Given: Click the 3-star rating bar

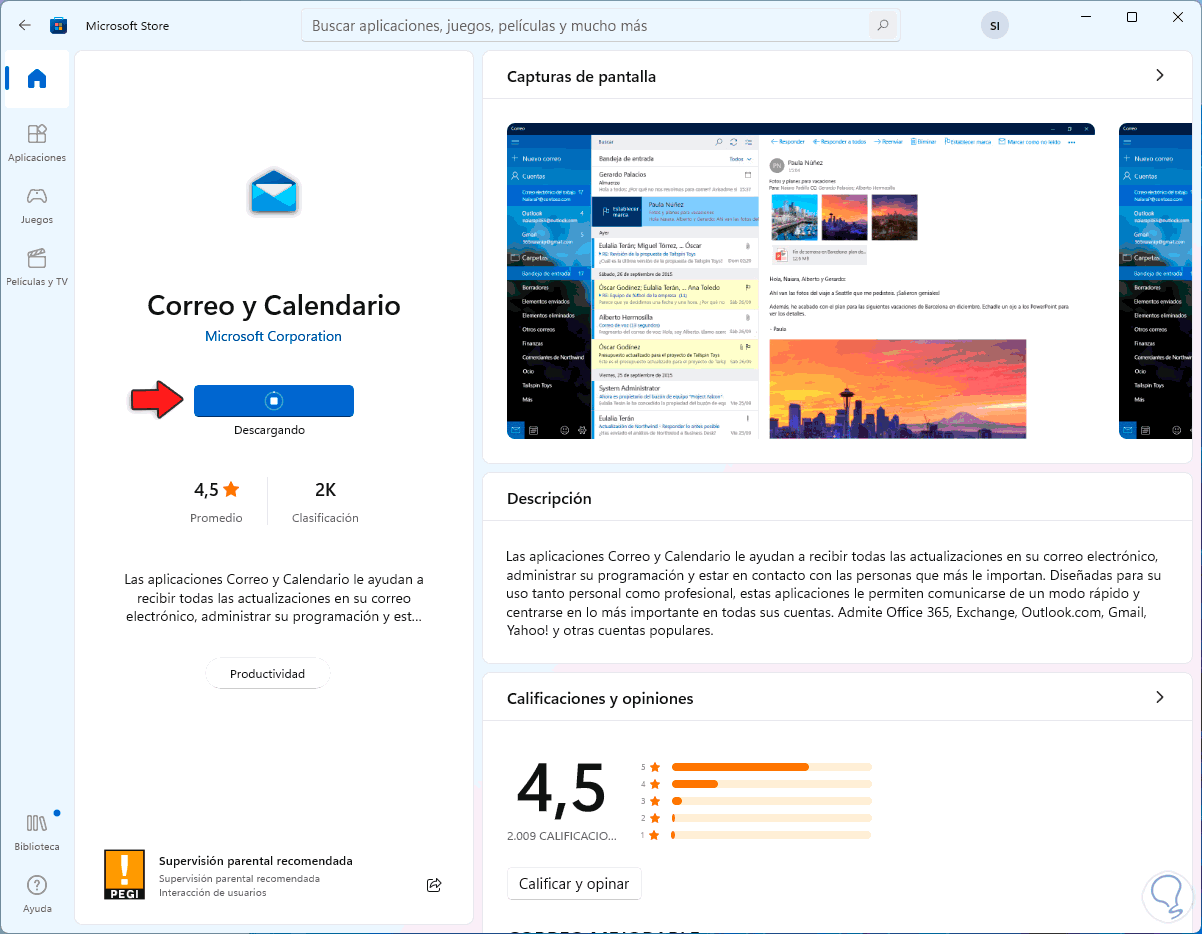Looking at the screenshot, I should point(771,801).
